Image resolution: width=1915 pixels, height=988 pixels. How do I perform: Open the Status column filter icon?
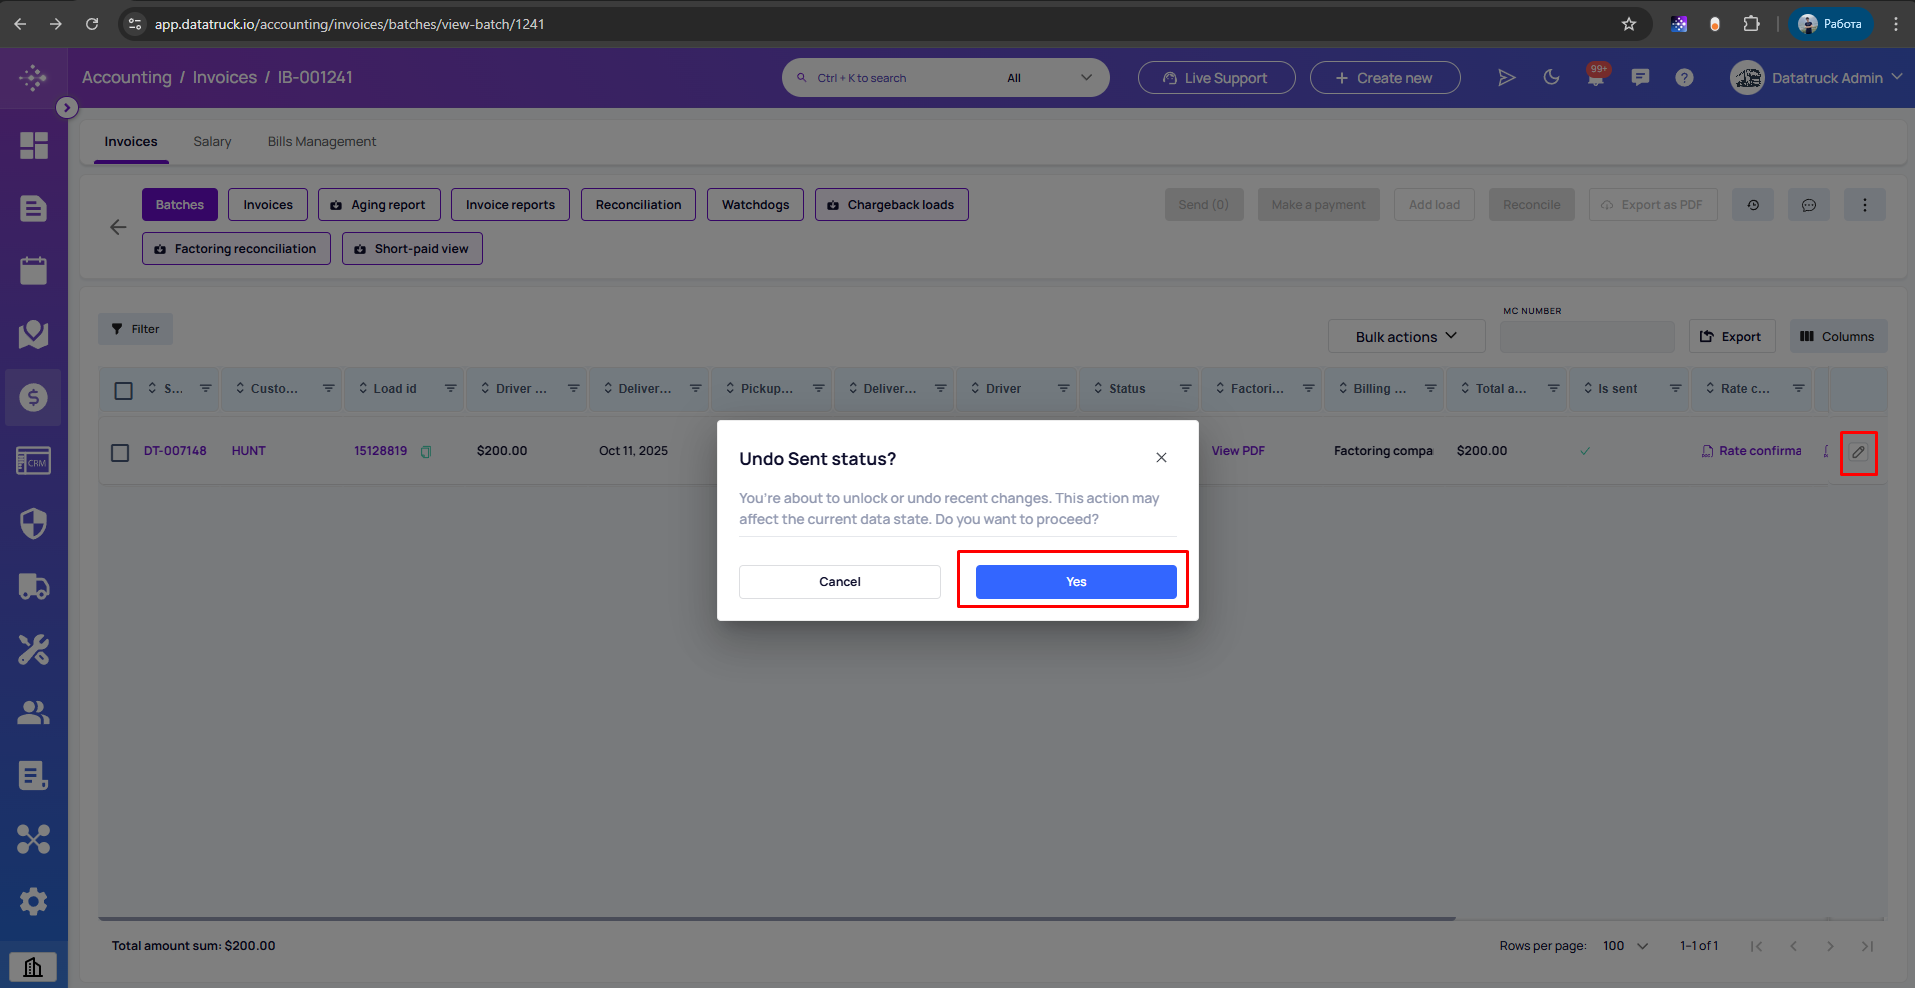pos(1185,389)
